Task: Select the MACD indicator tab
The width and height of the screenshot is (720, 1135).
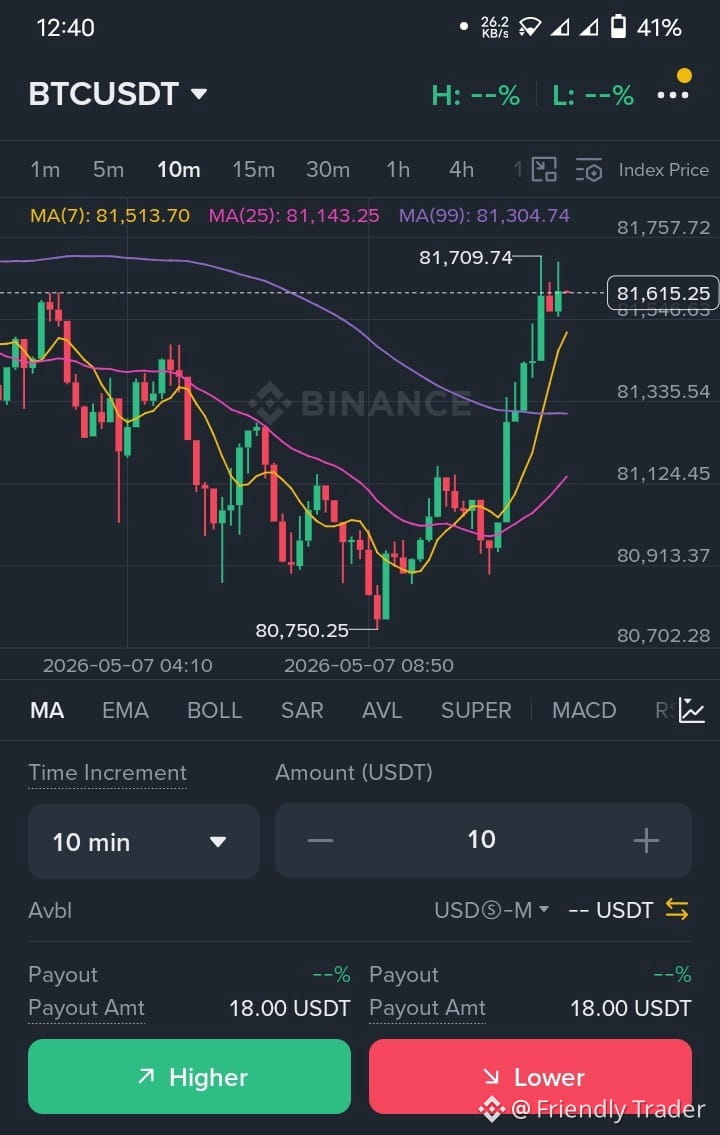Action: coord(584,710)
